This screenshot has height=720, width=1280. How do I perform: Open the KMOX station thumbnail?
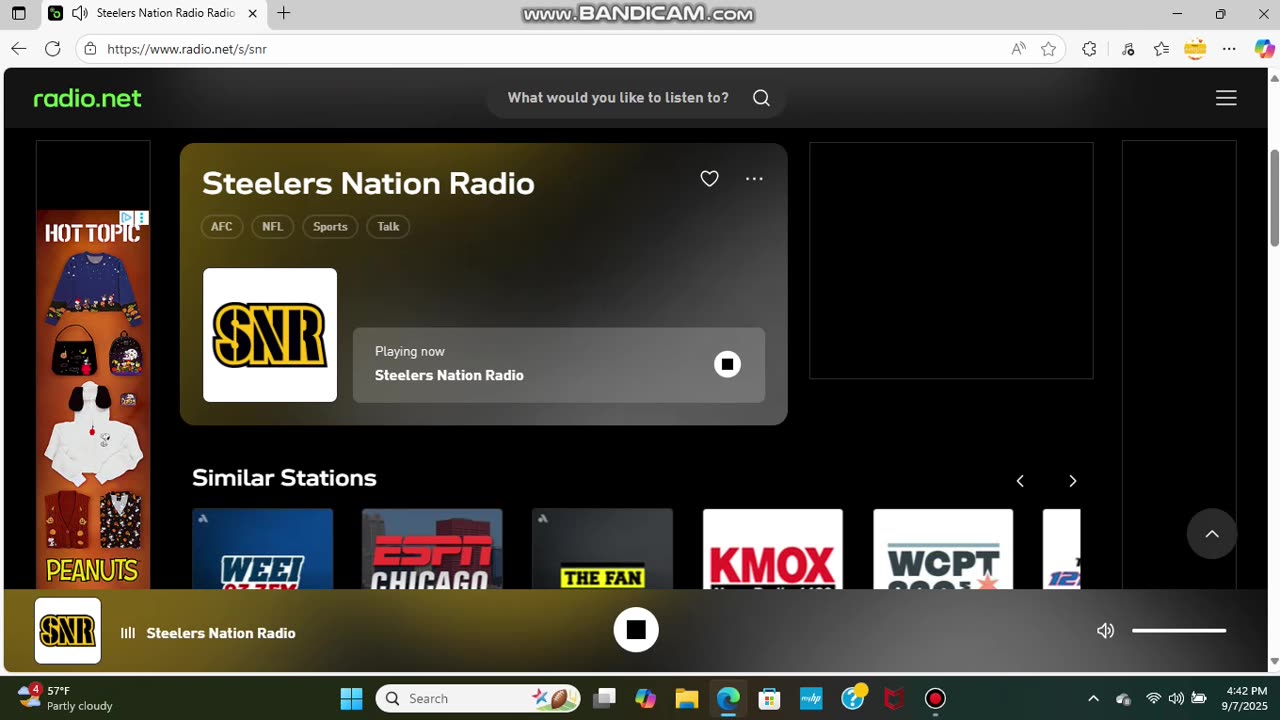773,549
